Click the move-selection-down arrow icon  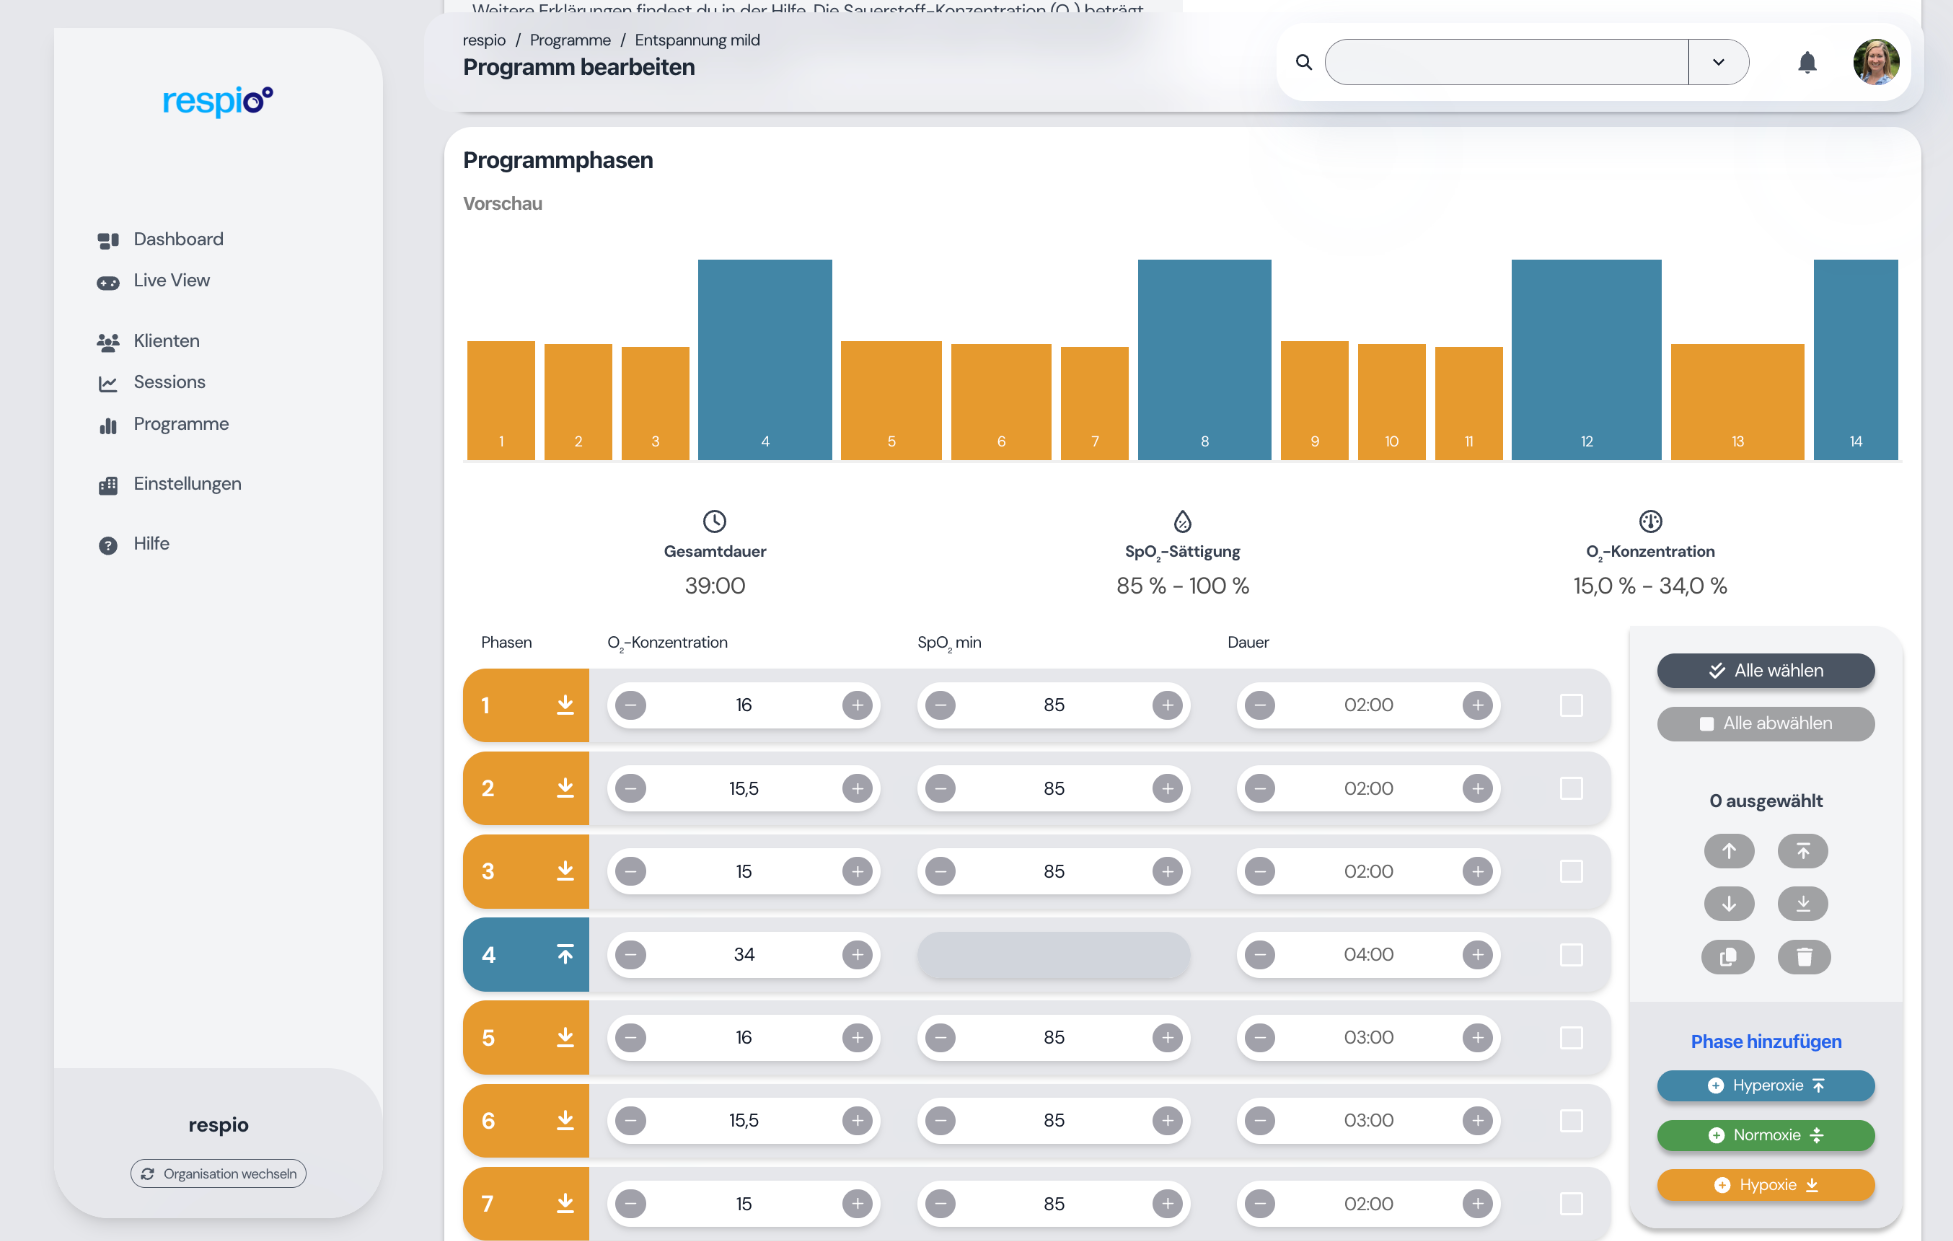1729,904
